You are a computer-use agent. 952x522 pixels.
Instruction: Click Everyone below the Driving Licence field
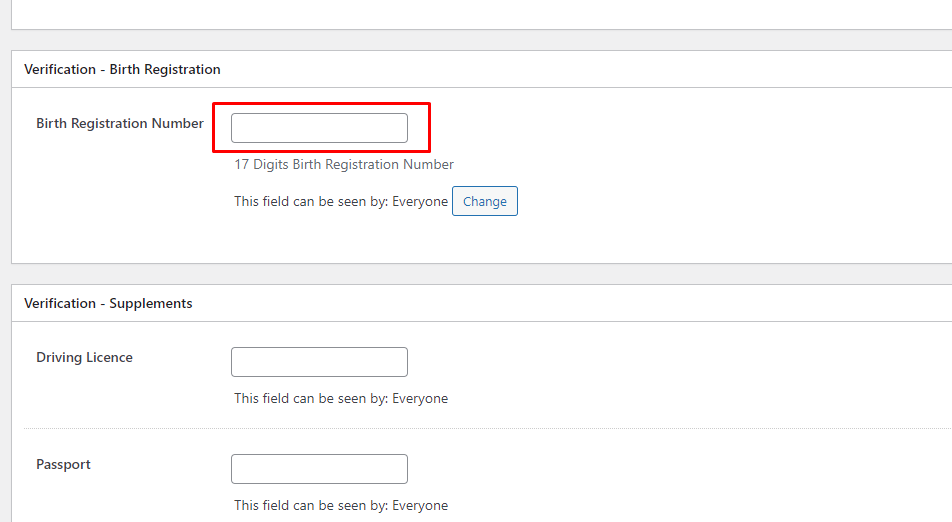[x=420, y=399]
